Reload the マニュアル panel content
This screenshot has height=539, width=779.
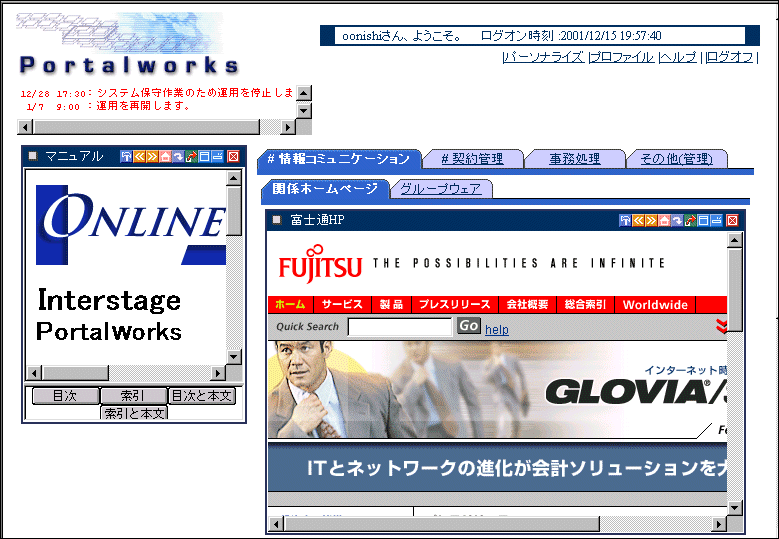pyautogui.click(x=178, y=157)
